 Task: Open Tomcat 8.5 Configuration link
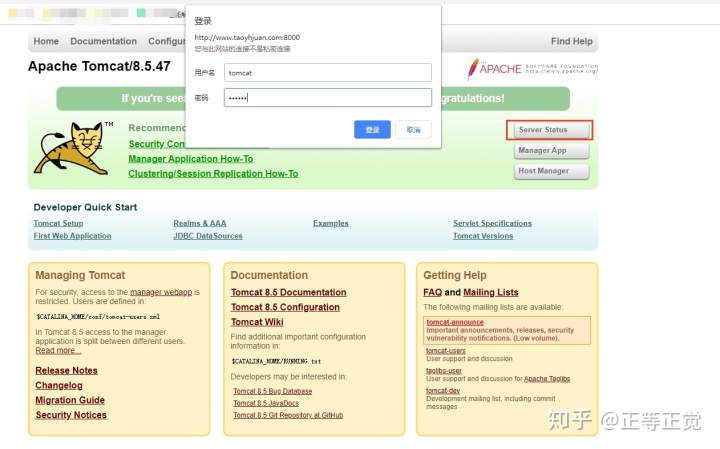(x=285, y=307)
